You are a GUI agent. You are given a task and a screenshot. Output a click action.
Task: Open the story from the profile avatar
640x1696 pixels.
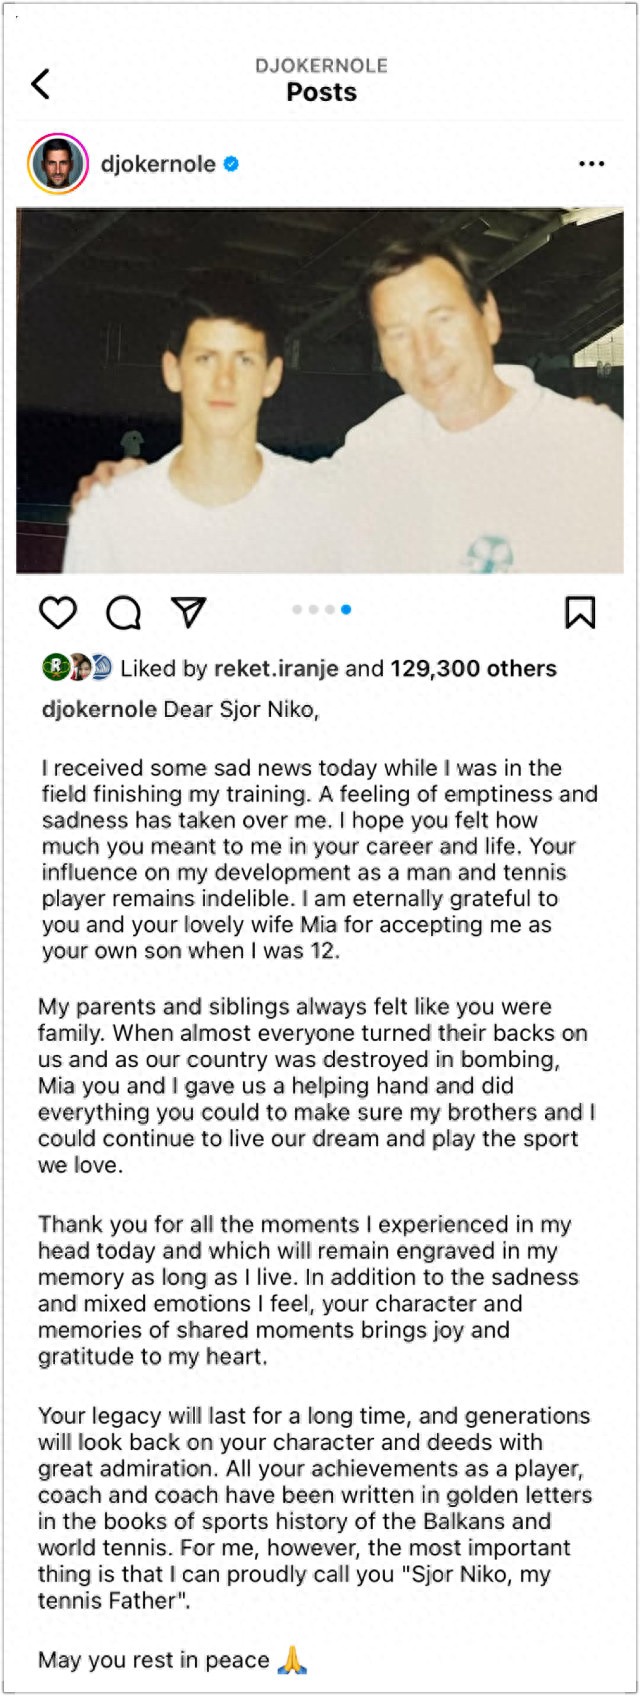[x=58, y=163]
